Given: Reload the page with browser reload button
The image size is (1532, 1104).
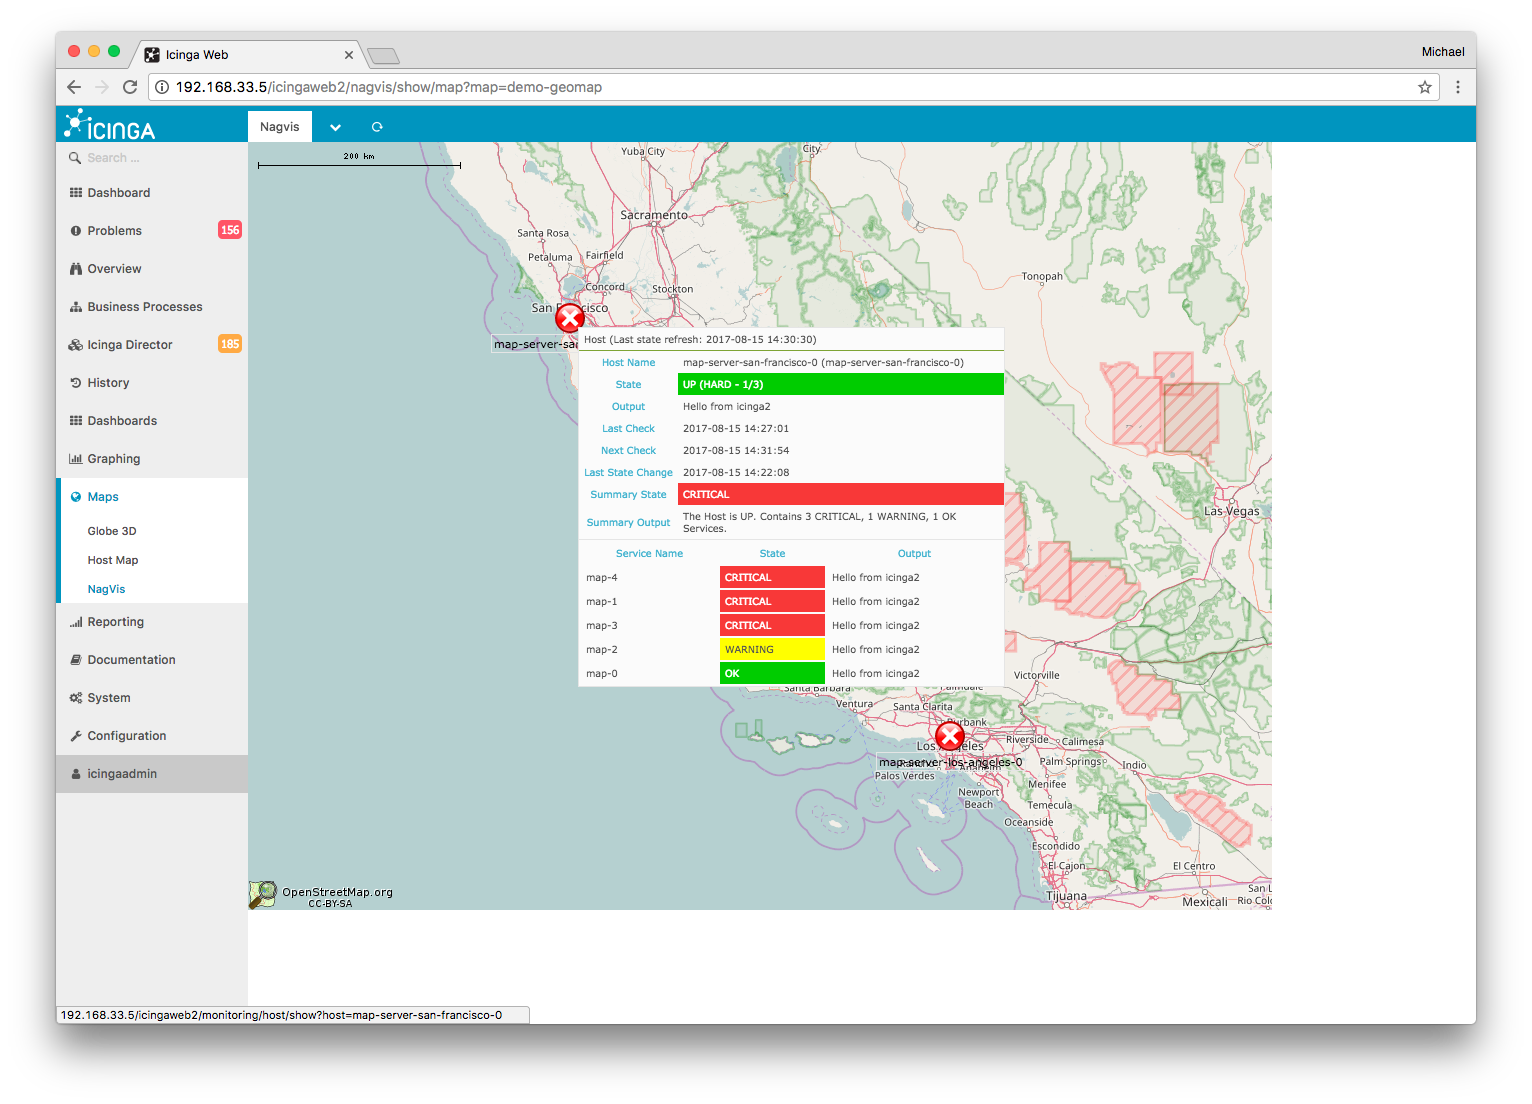Looking at the screenshot, I should 130,87.
